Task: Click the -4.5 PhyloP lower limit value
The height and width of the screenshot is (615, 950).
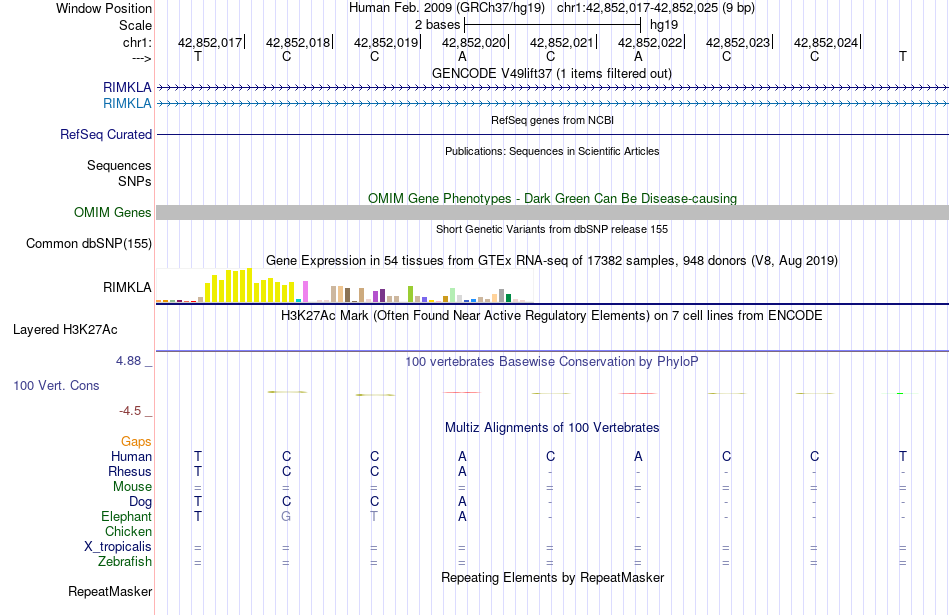Action: [x=130, y=411]
